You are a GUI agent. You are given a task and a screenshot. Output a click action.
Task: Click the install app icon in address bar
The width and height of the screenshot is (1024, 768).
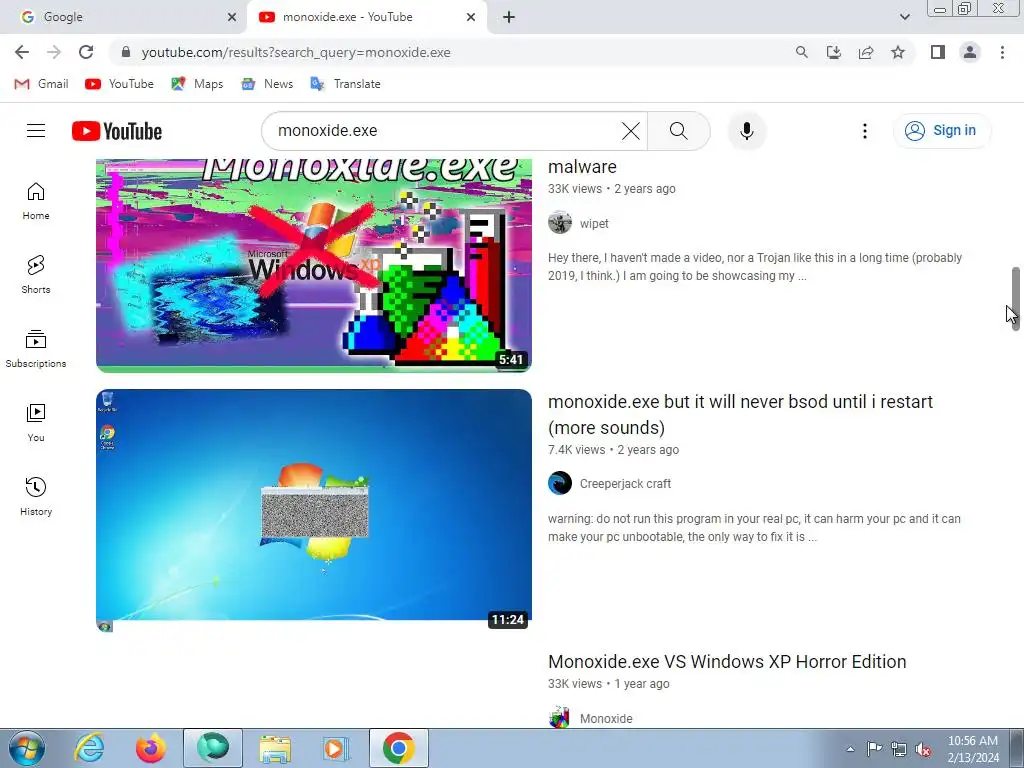click(834, 52)
